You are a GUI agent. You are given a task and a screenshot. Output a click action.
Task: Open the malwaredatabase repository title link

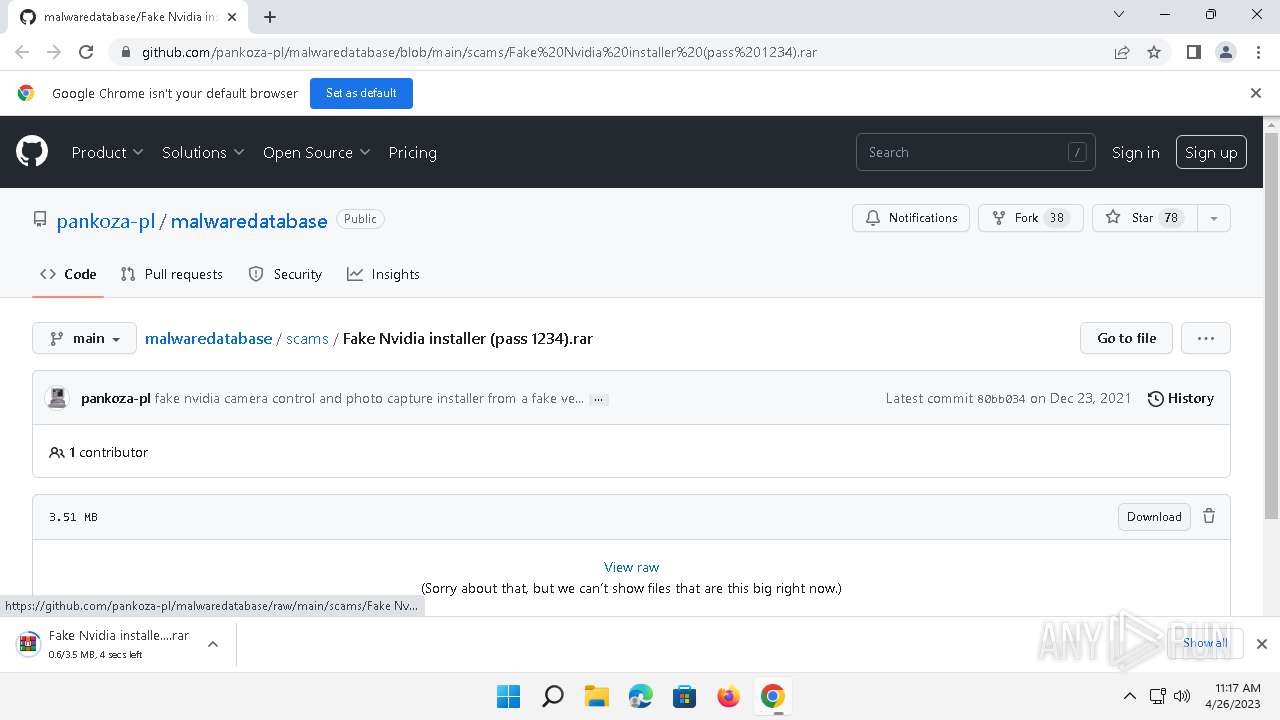(249, 221)
